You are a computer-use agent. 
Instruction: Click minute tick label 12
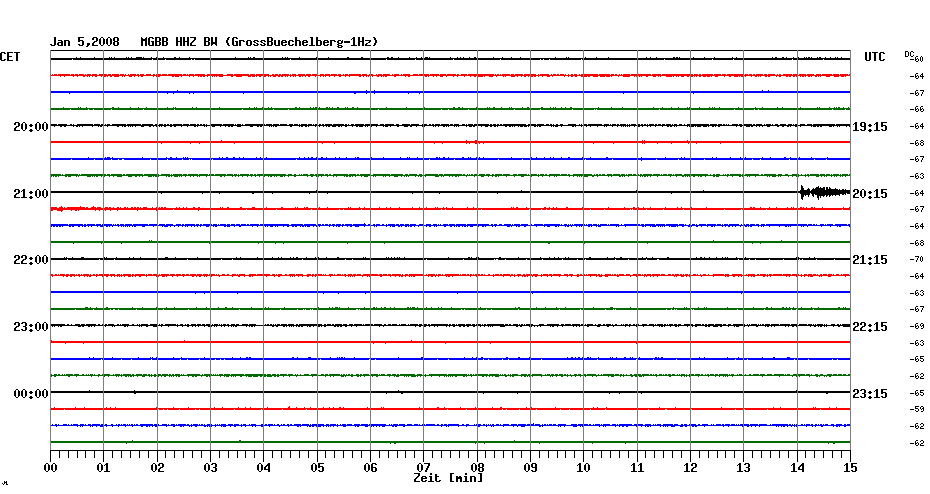(x=690, y=468)
